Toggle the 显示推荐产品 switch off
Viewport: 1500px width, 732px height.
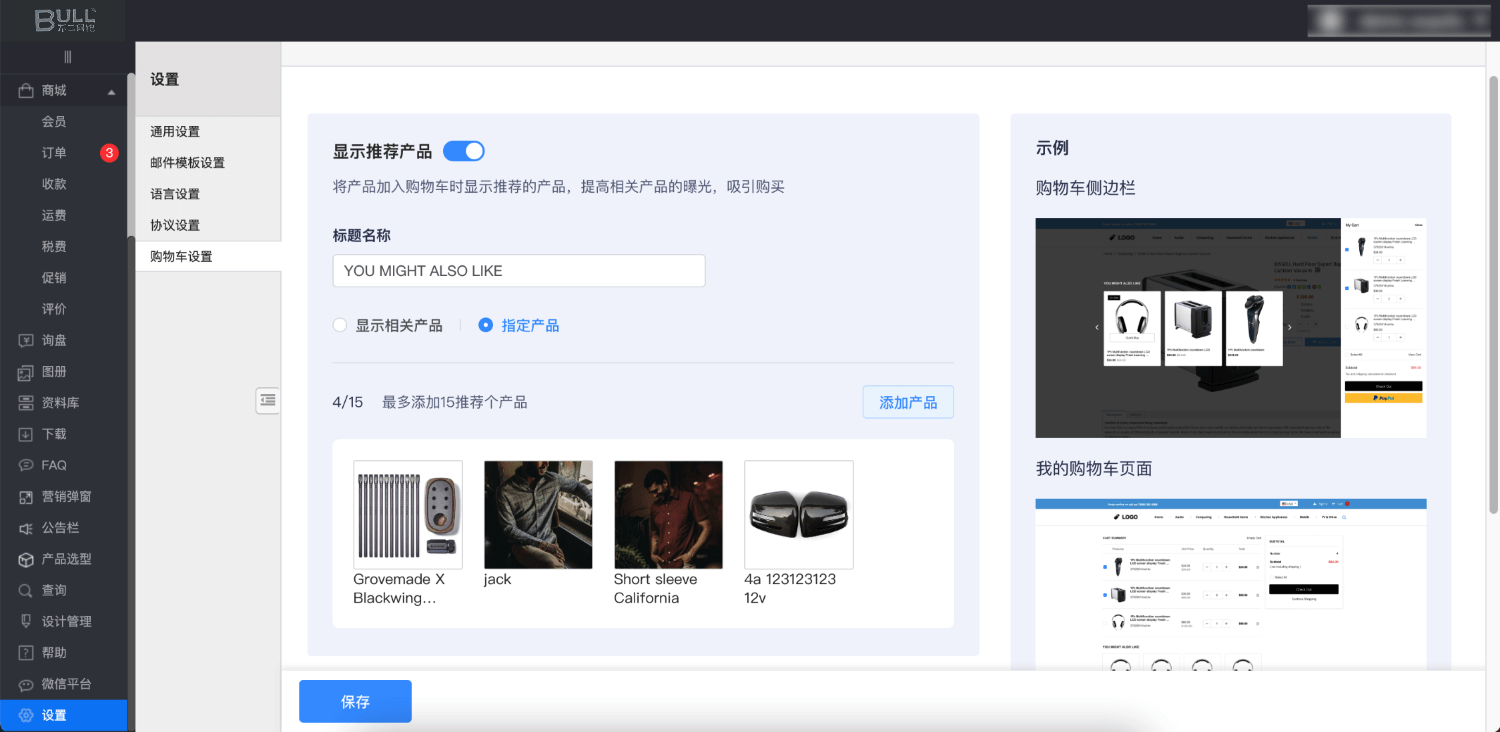(463, 151)
